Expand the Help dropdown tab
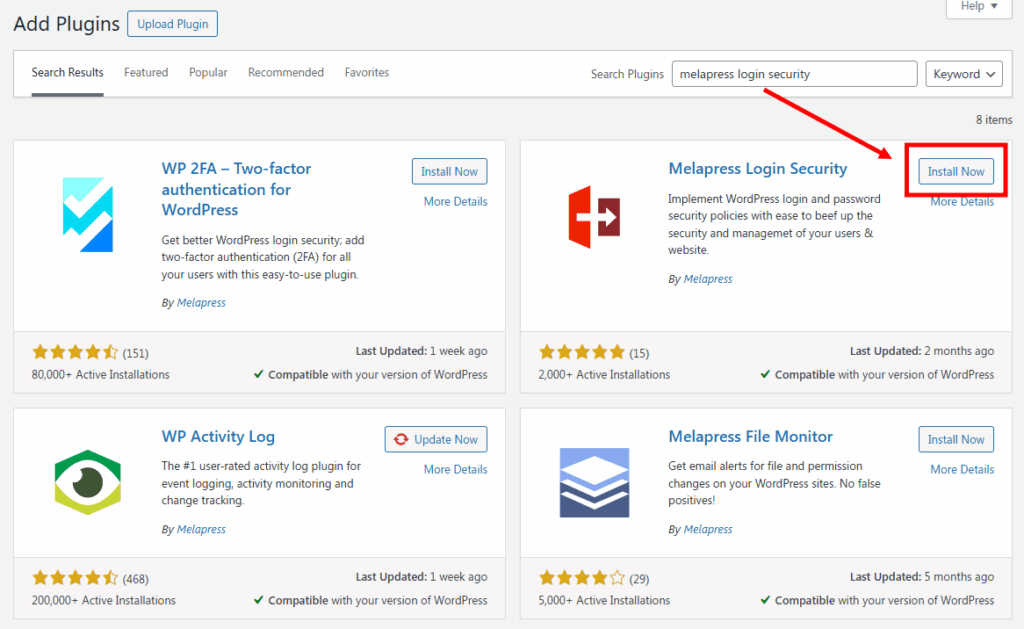This screenshot has height=629, width=1024. [979, 7]
